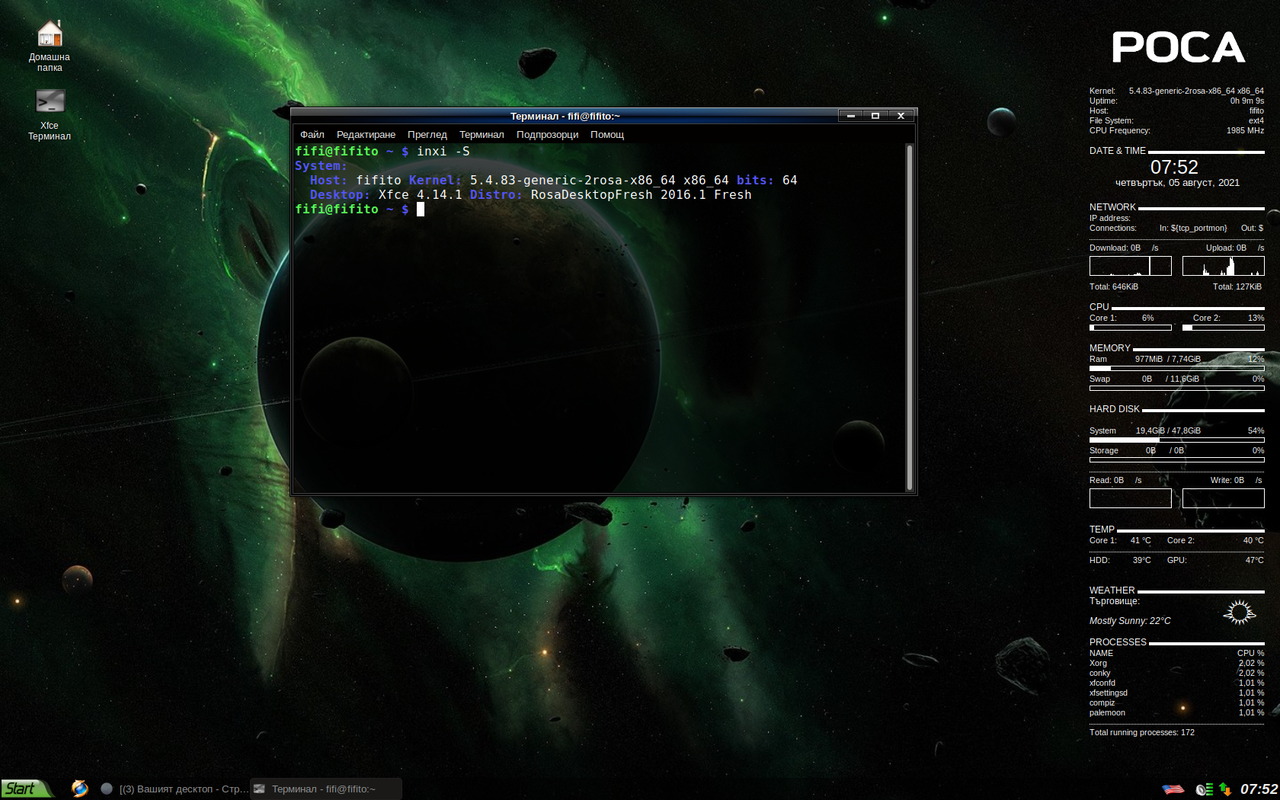Screen dimensions: 1280x800
Task: Open the Преглед terminal menu
Action: (x=427, y=134)
